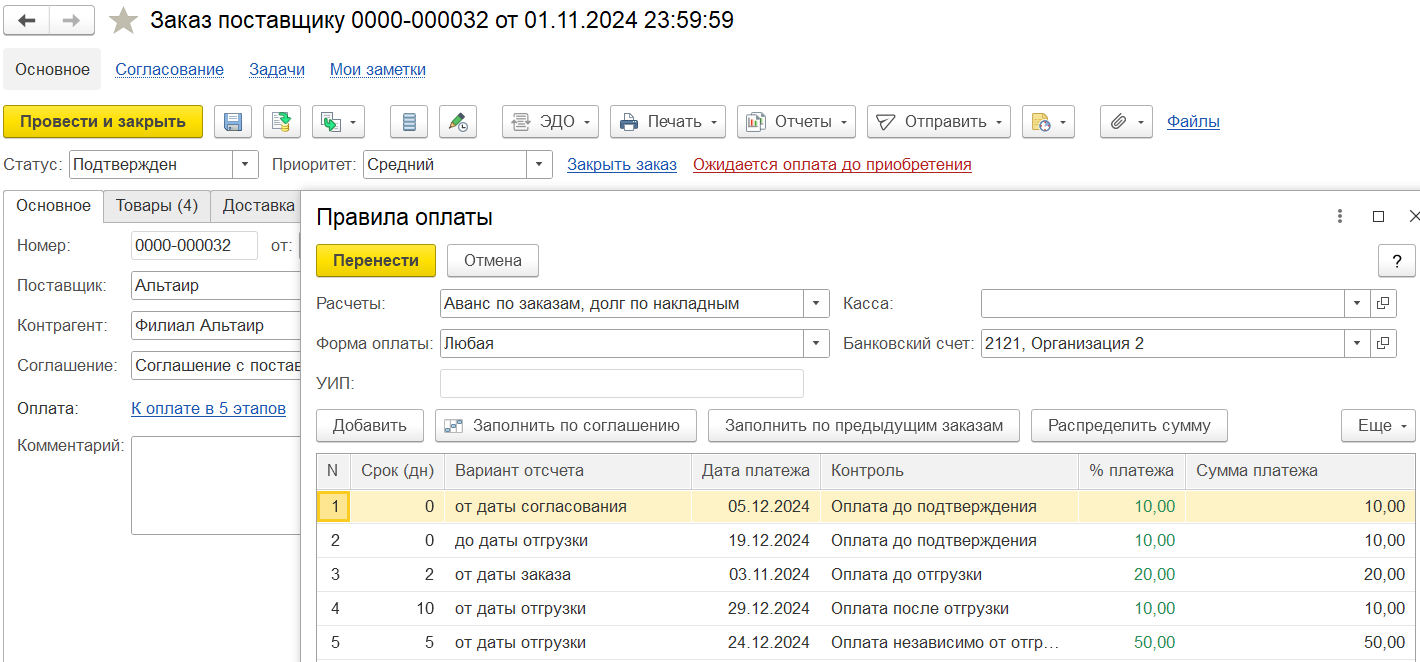Viewport: 1420px width, 662px height.
Task: Click into the УИП input field
Action: click(621, 384)
